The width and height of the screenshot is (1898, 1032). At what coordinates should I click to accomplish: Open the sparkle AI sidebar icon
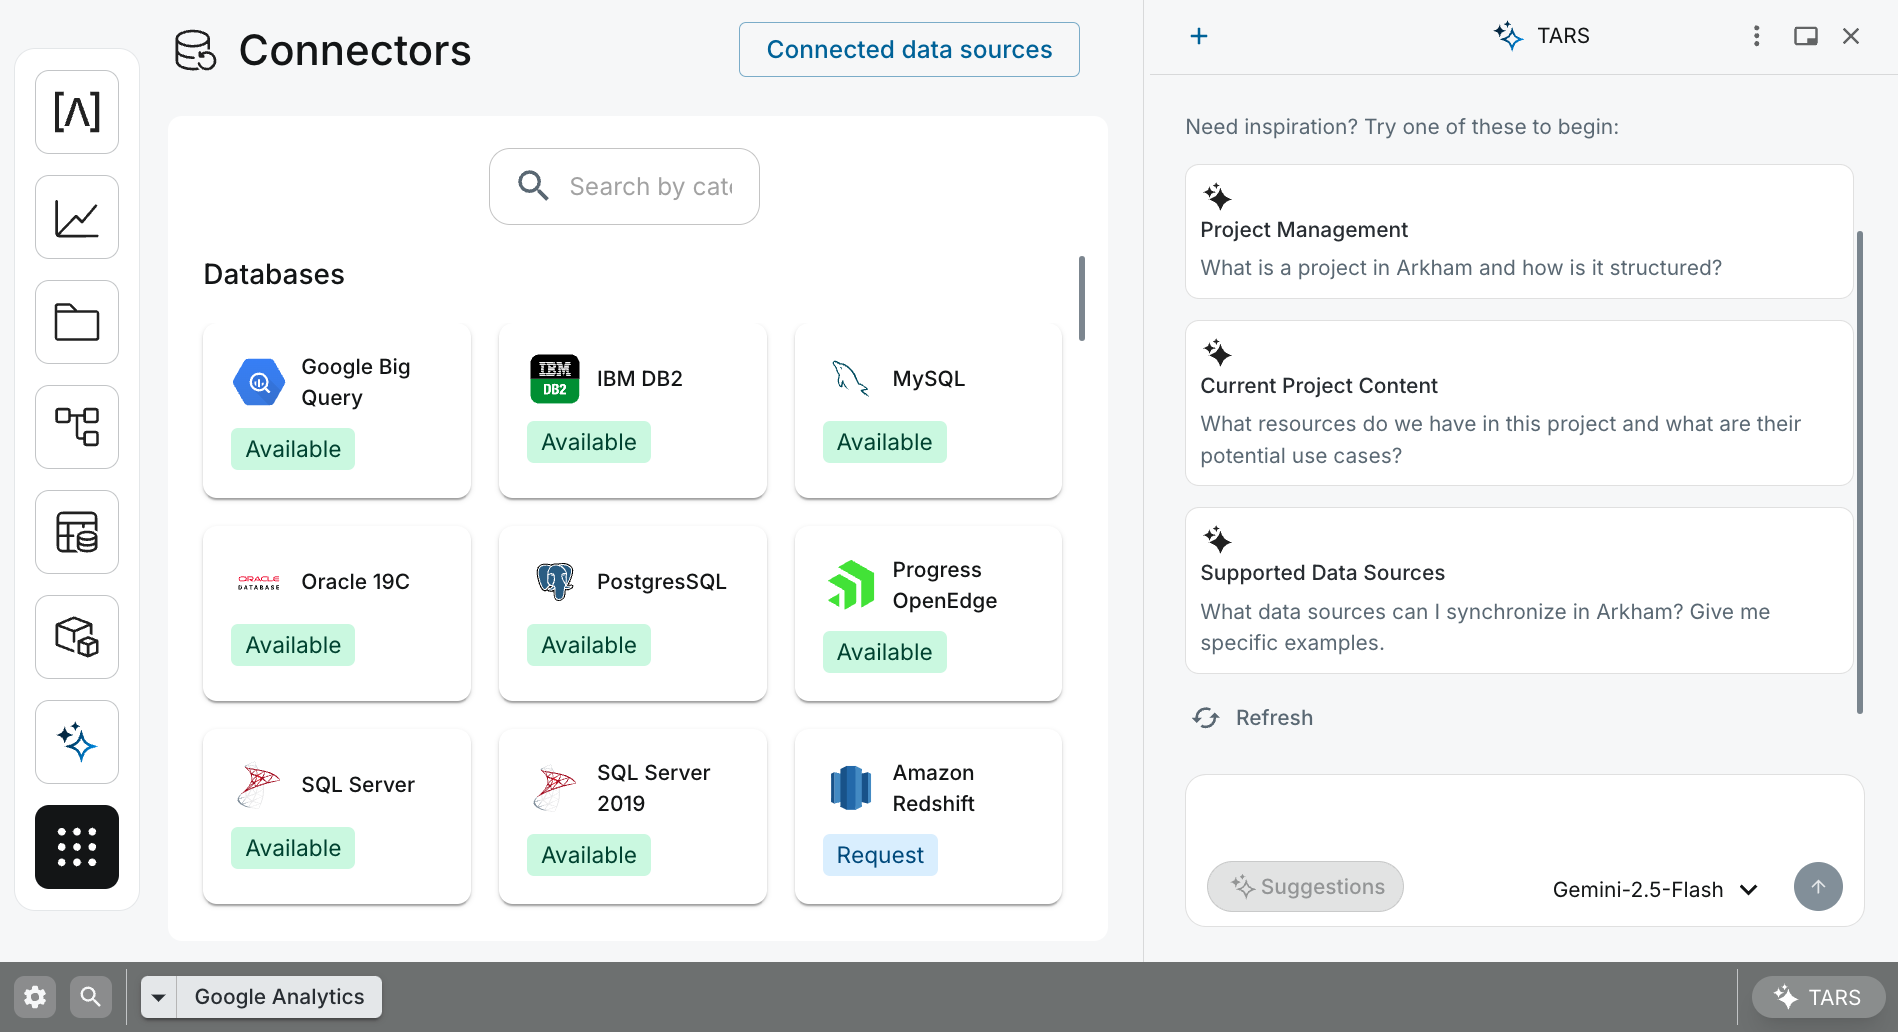[x=77, y=742]
